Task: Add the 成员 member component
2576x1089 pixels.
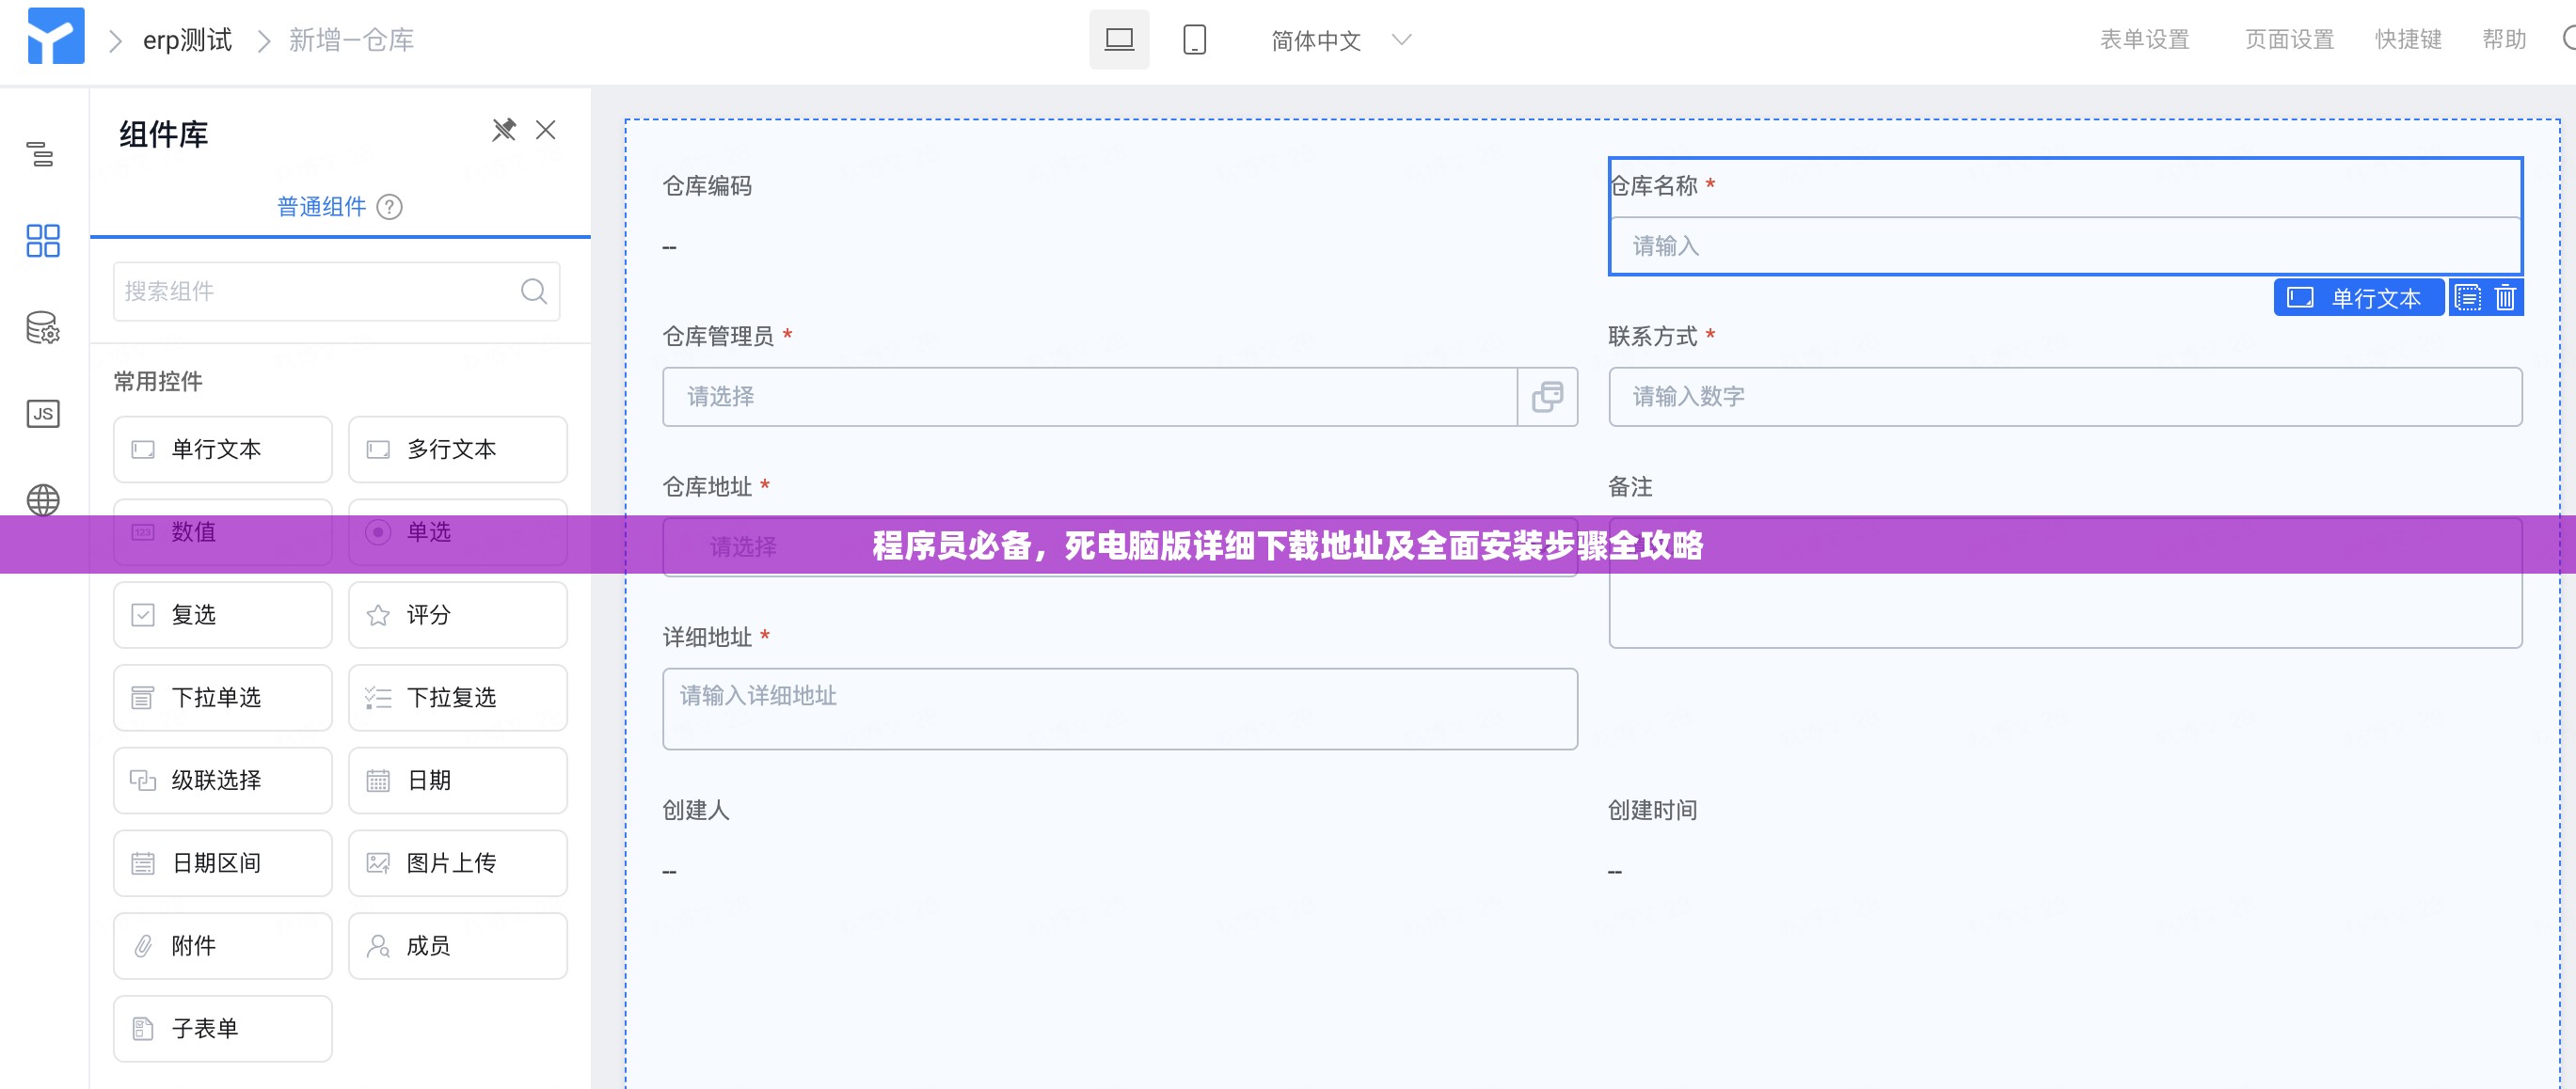Action: (458, 946)
